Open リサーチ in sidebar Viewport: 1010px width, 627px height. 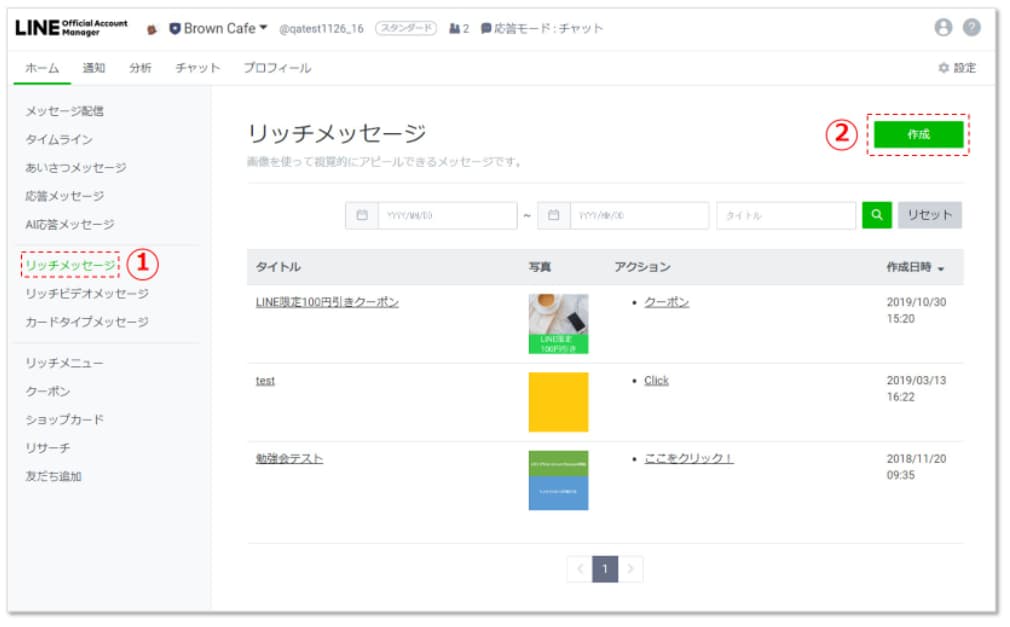click(x=48, y=448)
